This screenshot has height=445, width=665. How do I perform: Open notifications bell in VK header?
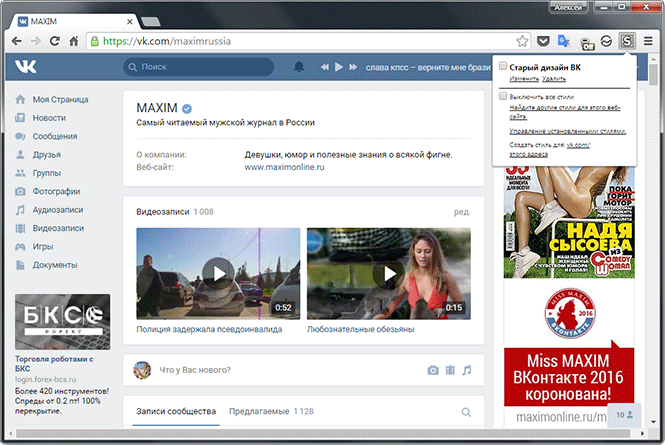click(299, 67)
